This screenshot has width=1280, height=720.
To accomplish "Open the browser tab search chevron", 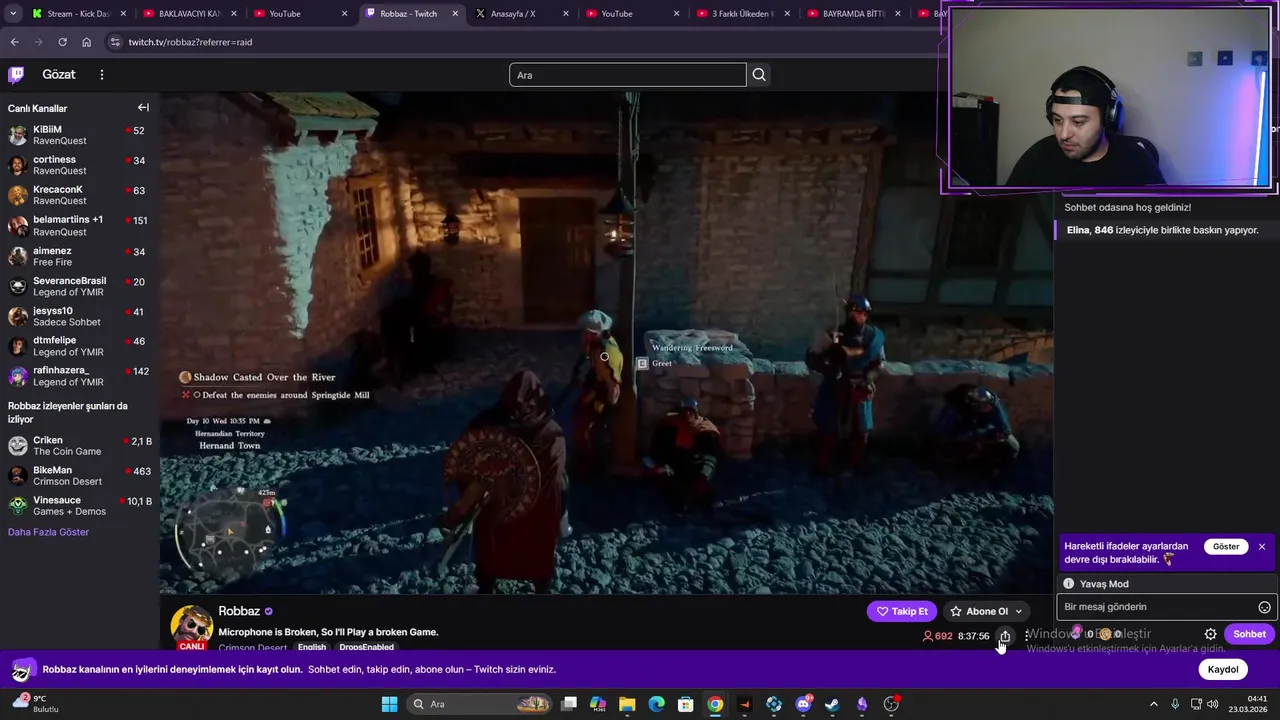I will pyautogui.click(x=12, y=14).
